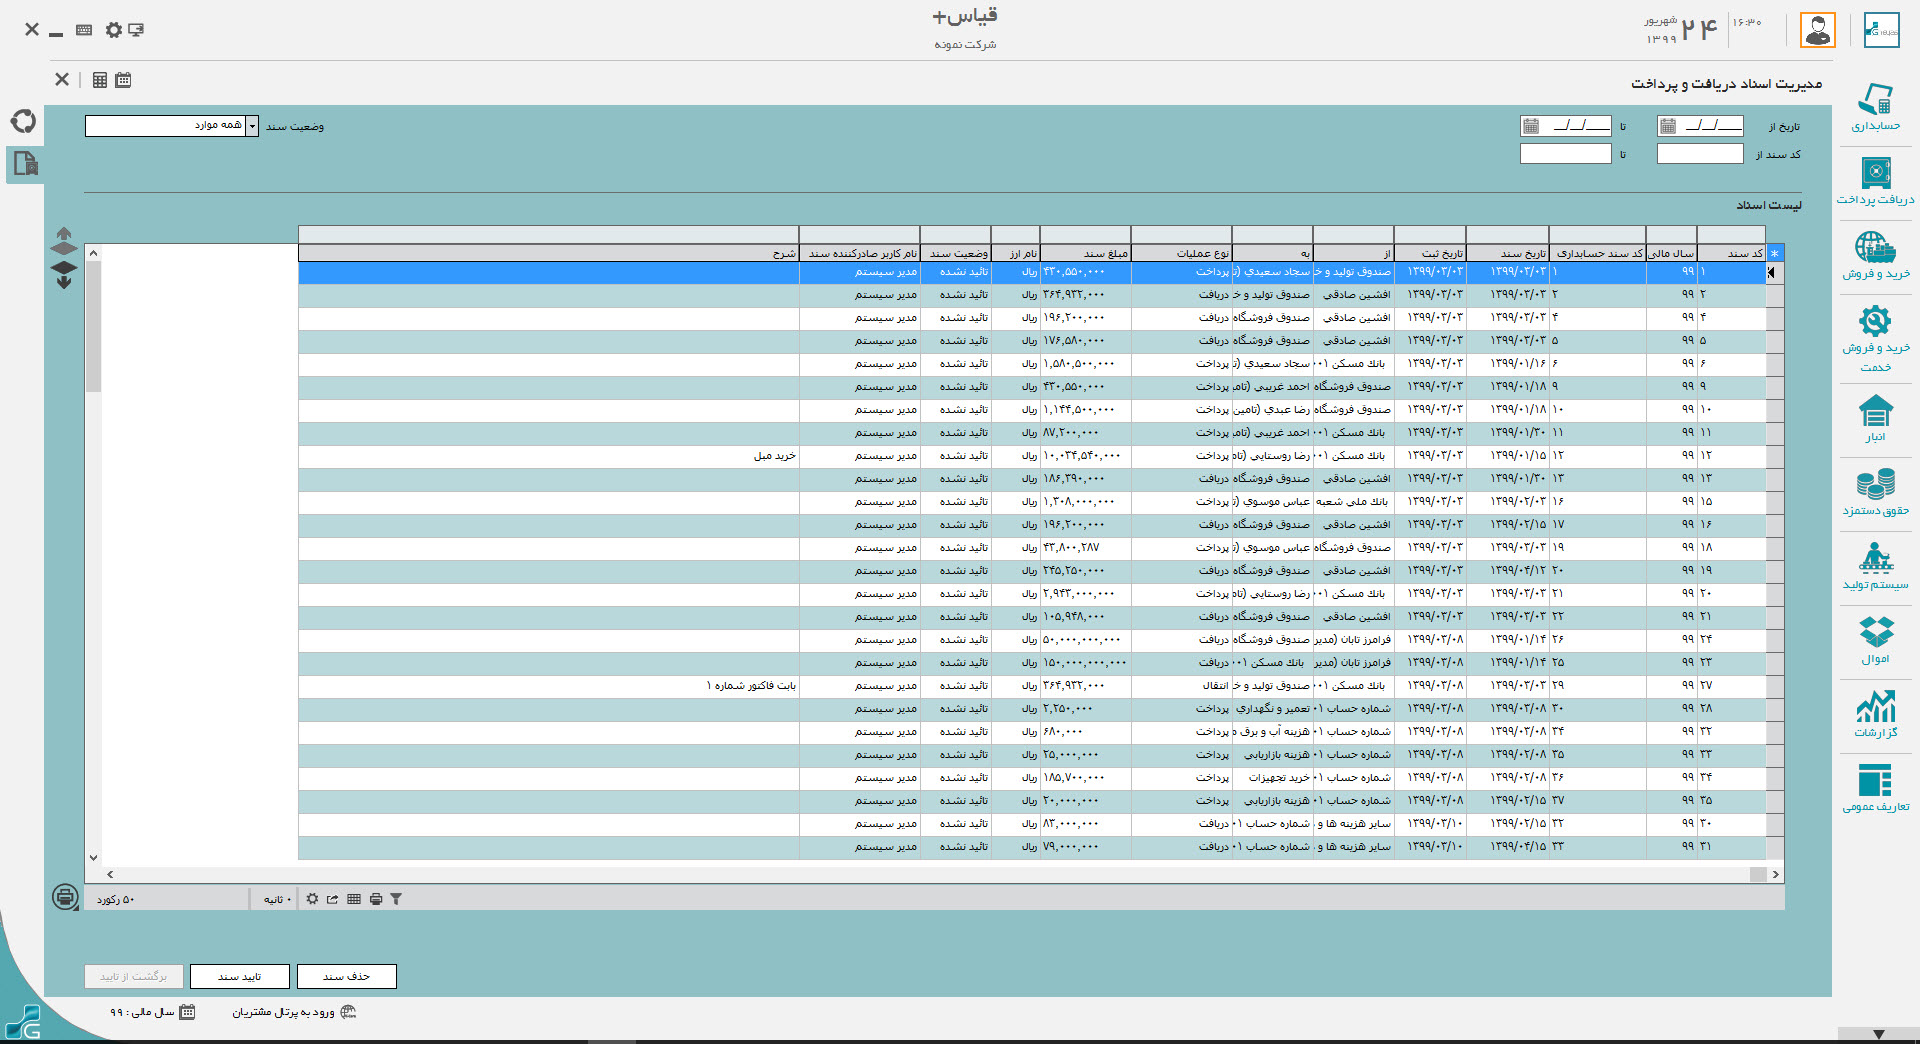This screenshot has height=1044, width=1920.
Task: Select the row with description خرید مبل
Action: coord(1032,456)
